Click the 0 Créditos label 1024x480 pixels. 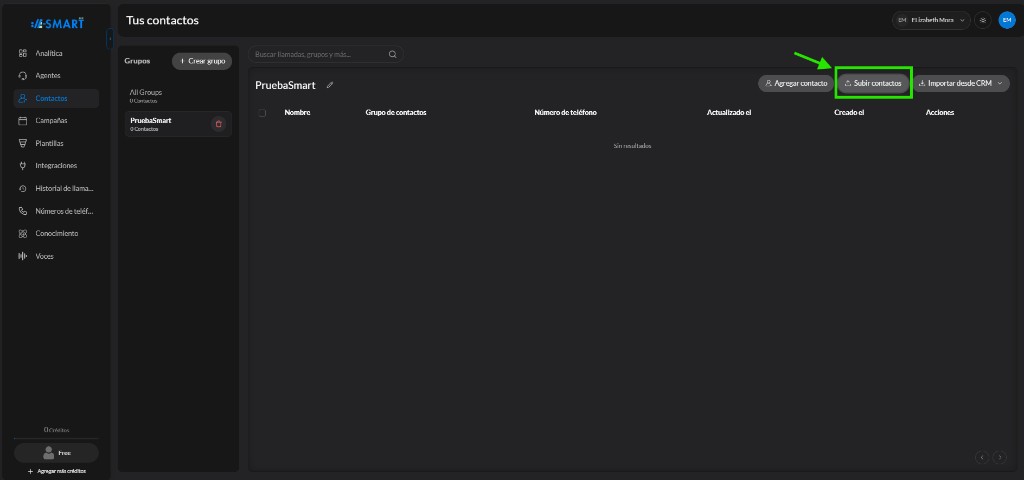point(56,430)
